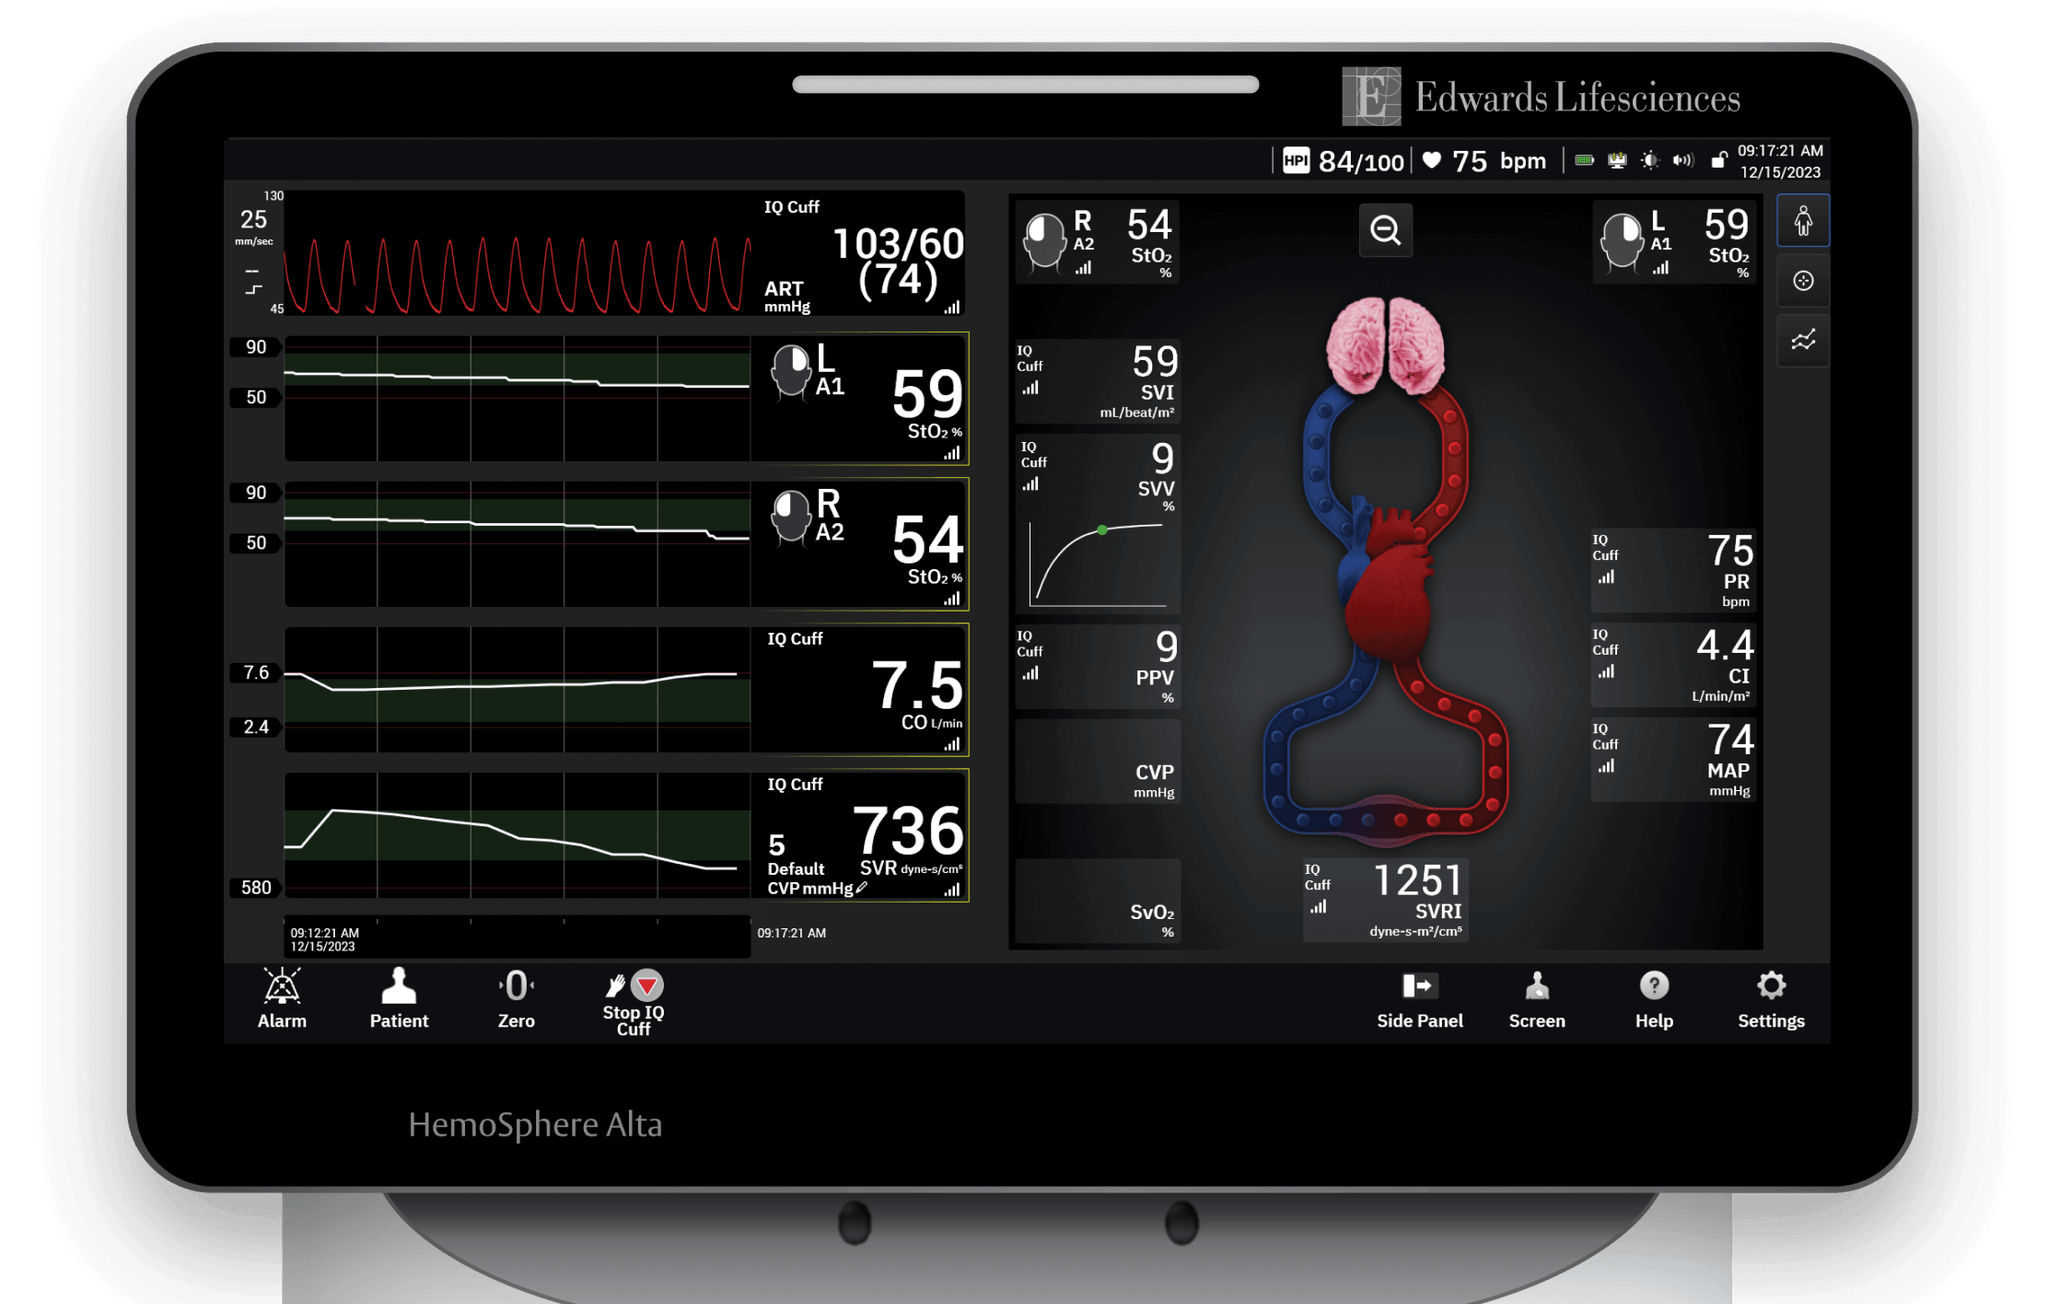Select the PR 75 bpm tile
The height and width of the screenshot is (1304, 2048).
(x=1673, y=570)
